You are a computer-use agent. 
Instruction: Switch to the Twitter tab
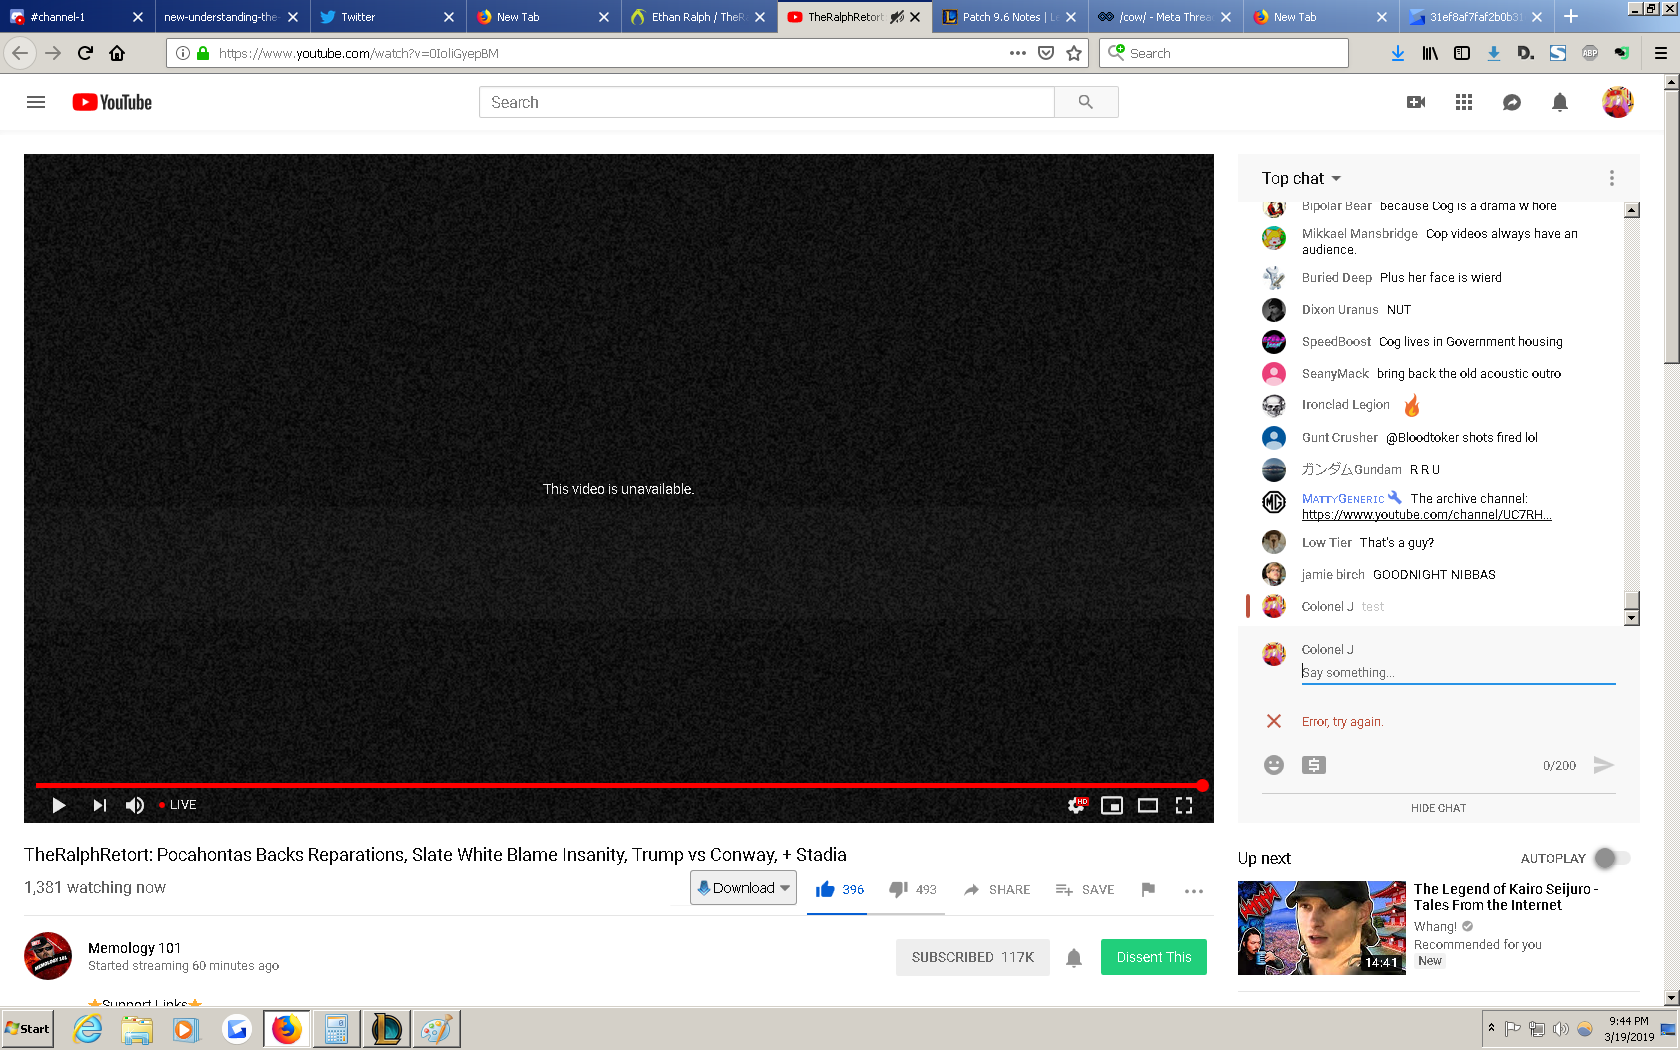387,17
